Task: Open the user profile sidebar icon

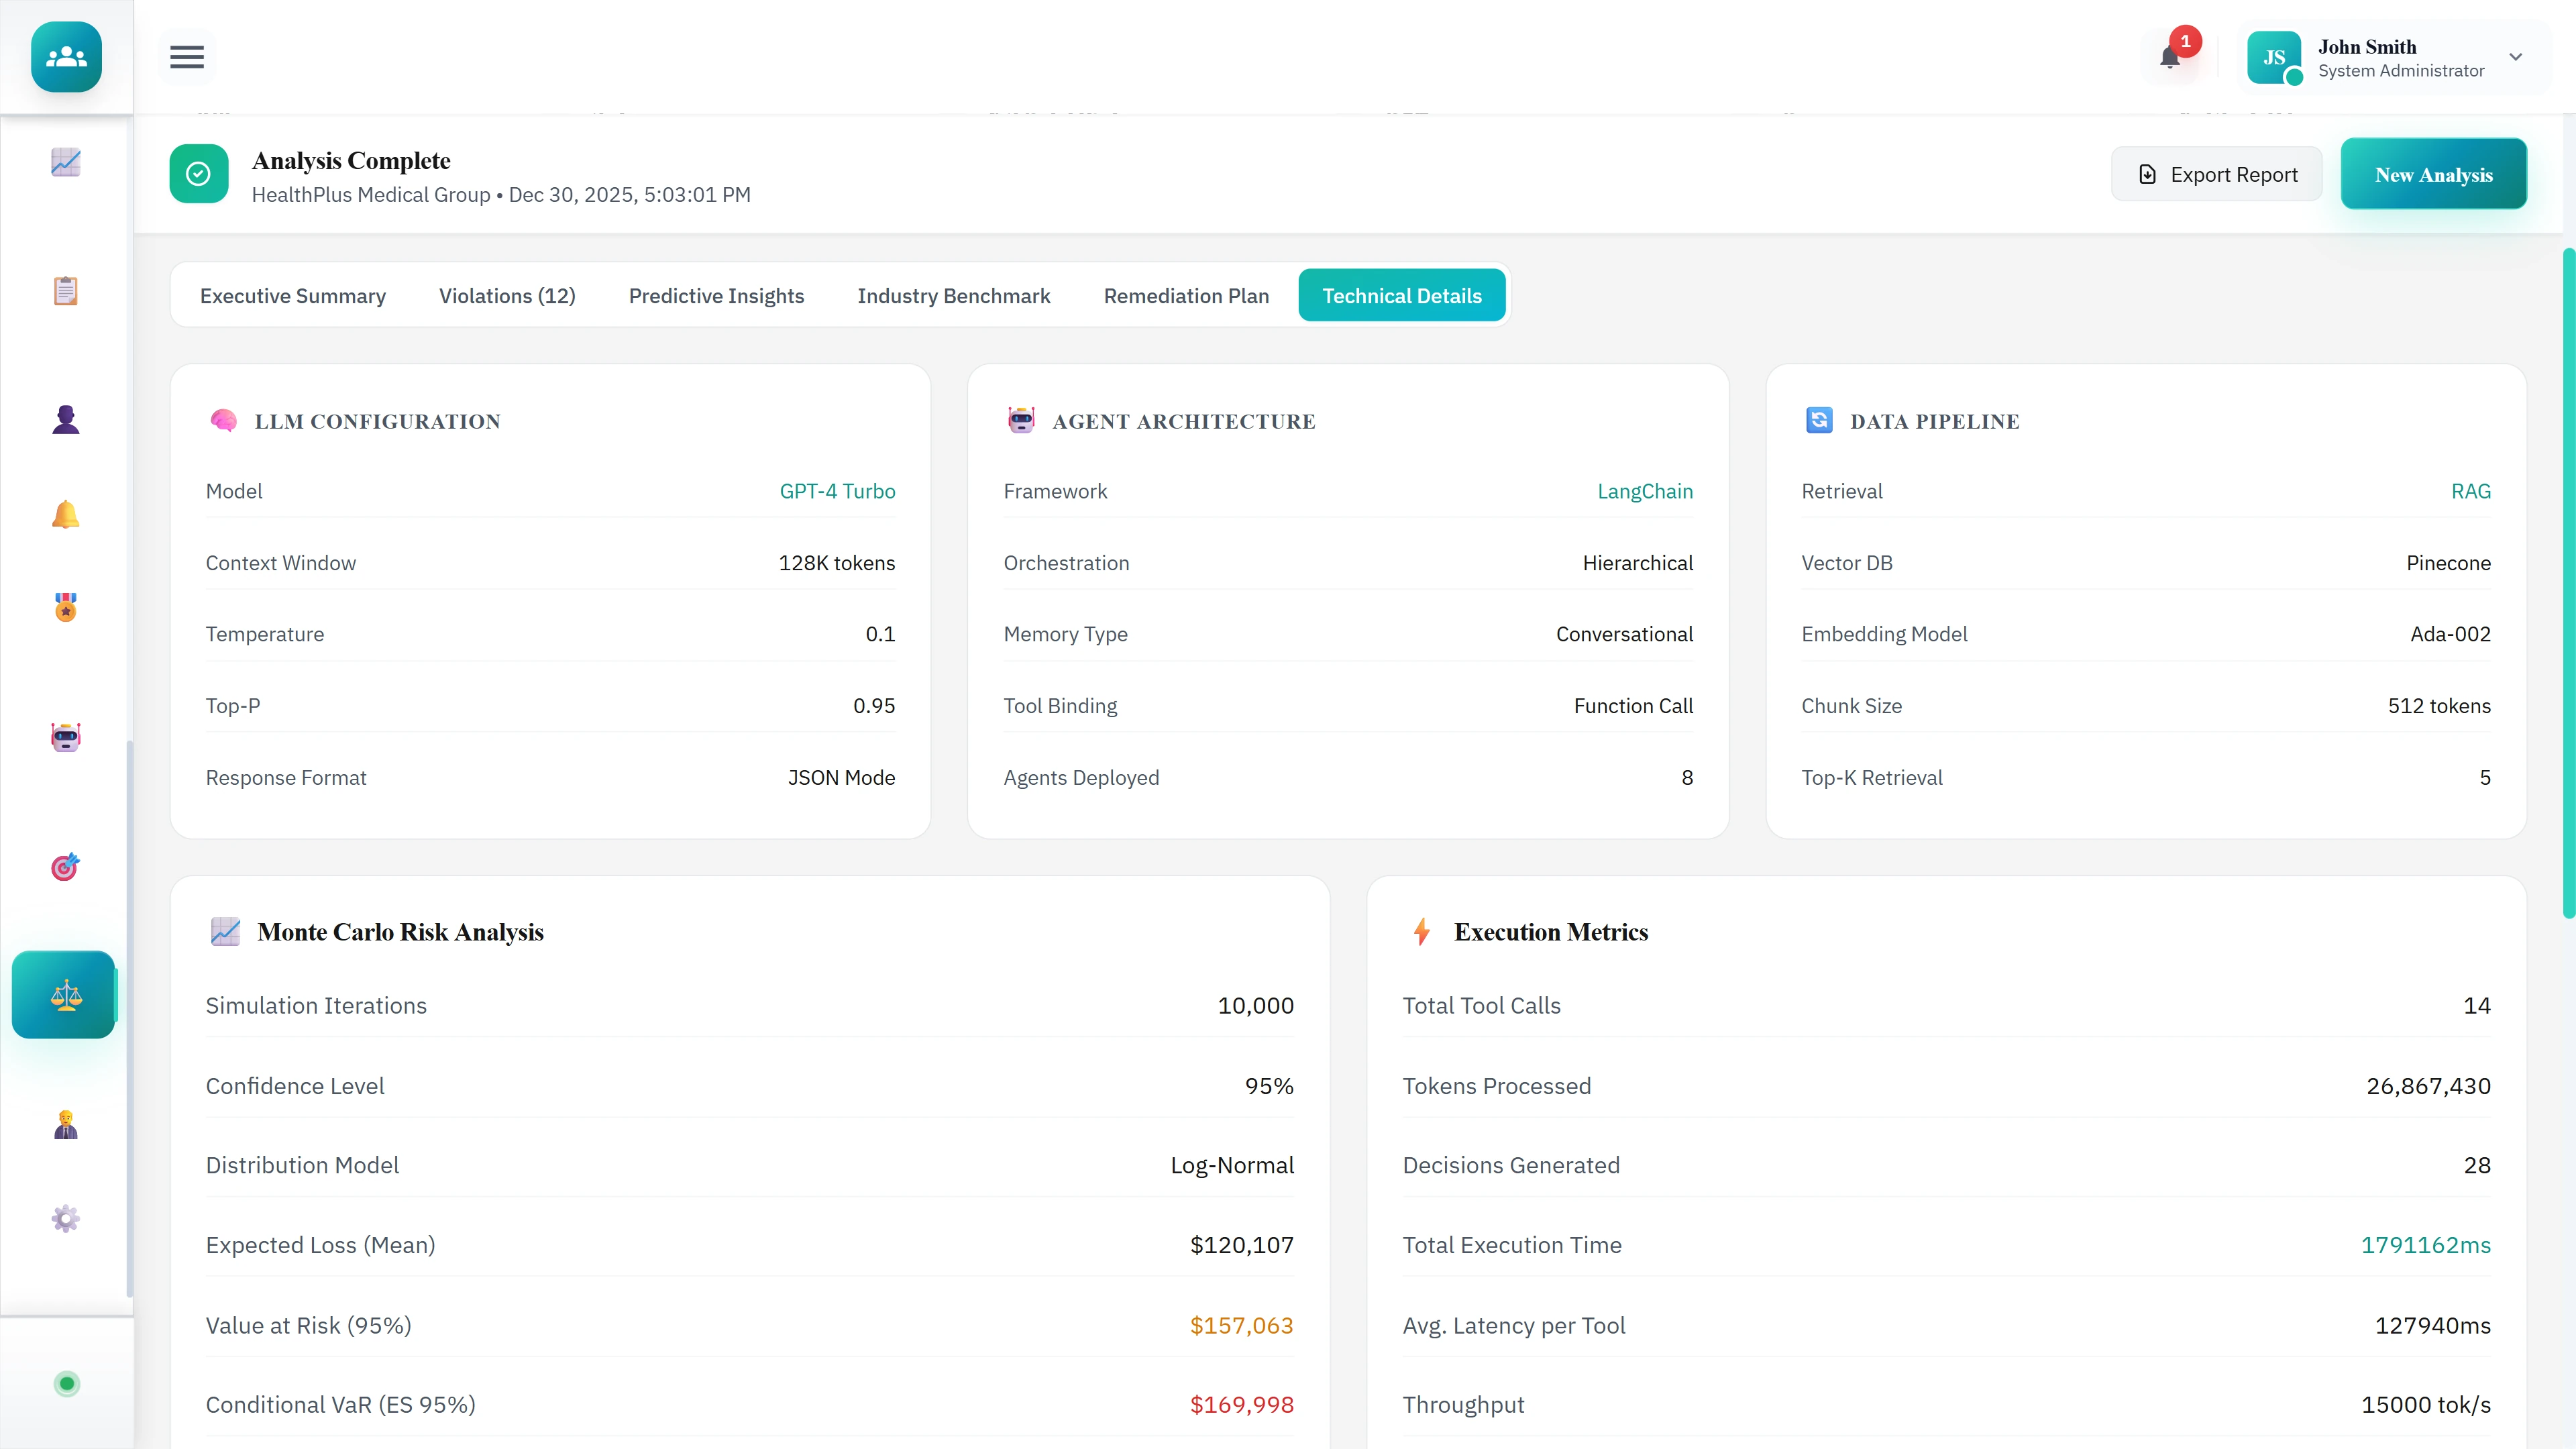Action: point(65,418)
